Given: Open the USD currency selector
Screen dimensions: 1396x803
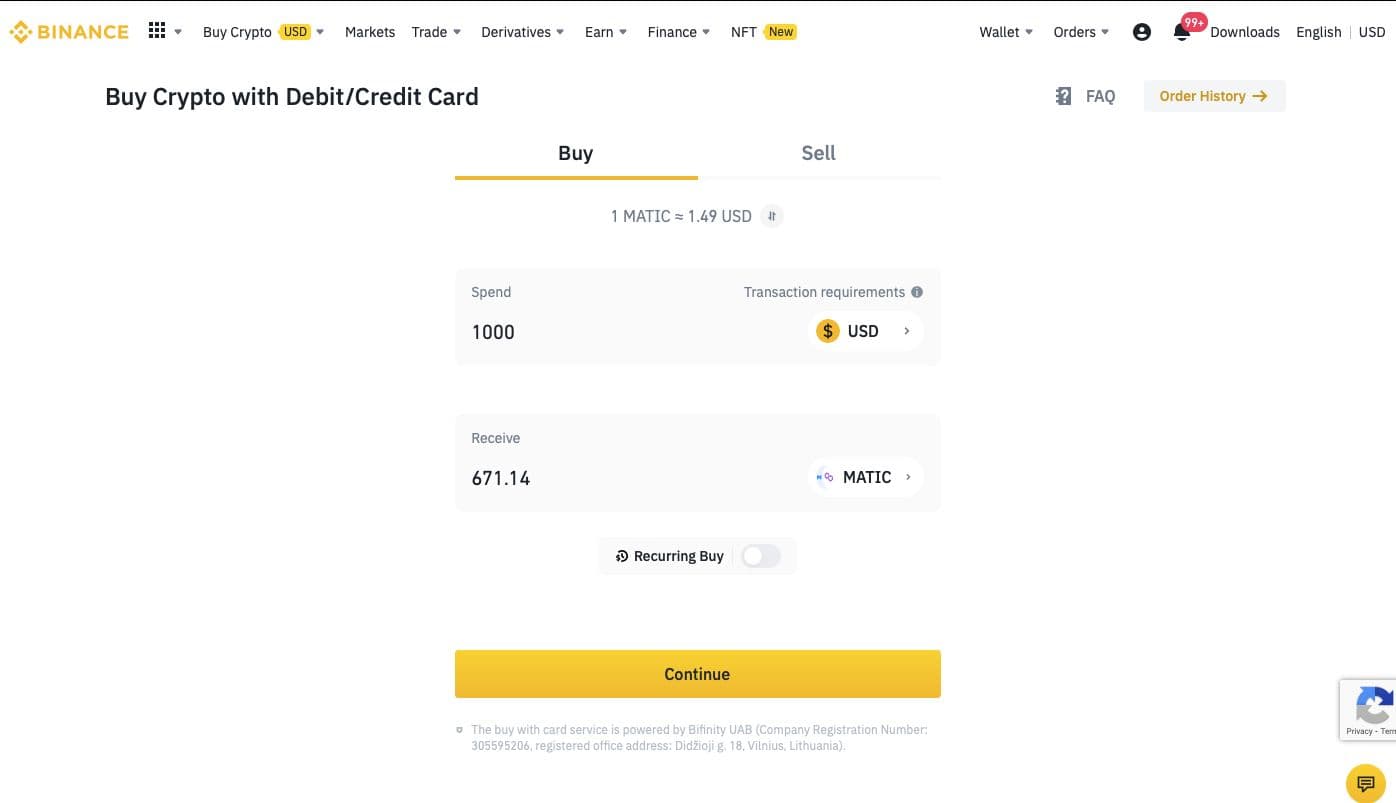Looking at the screenshot, I should click(x=865, y=331).
